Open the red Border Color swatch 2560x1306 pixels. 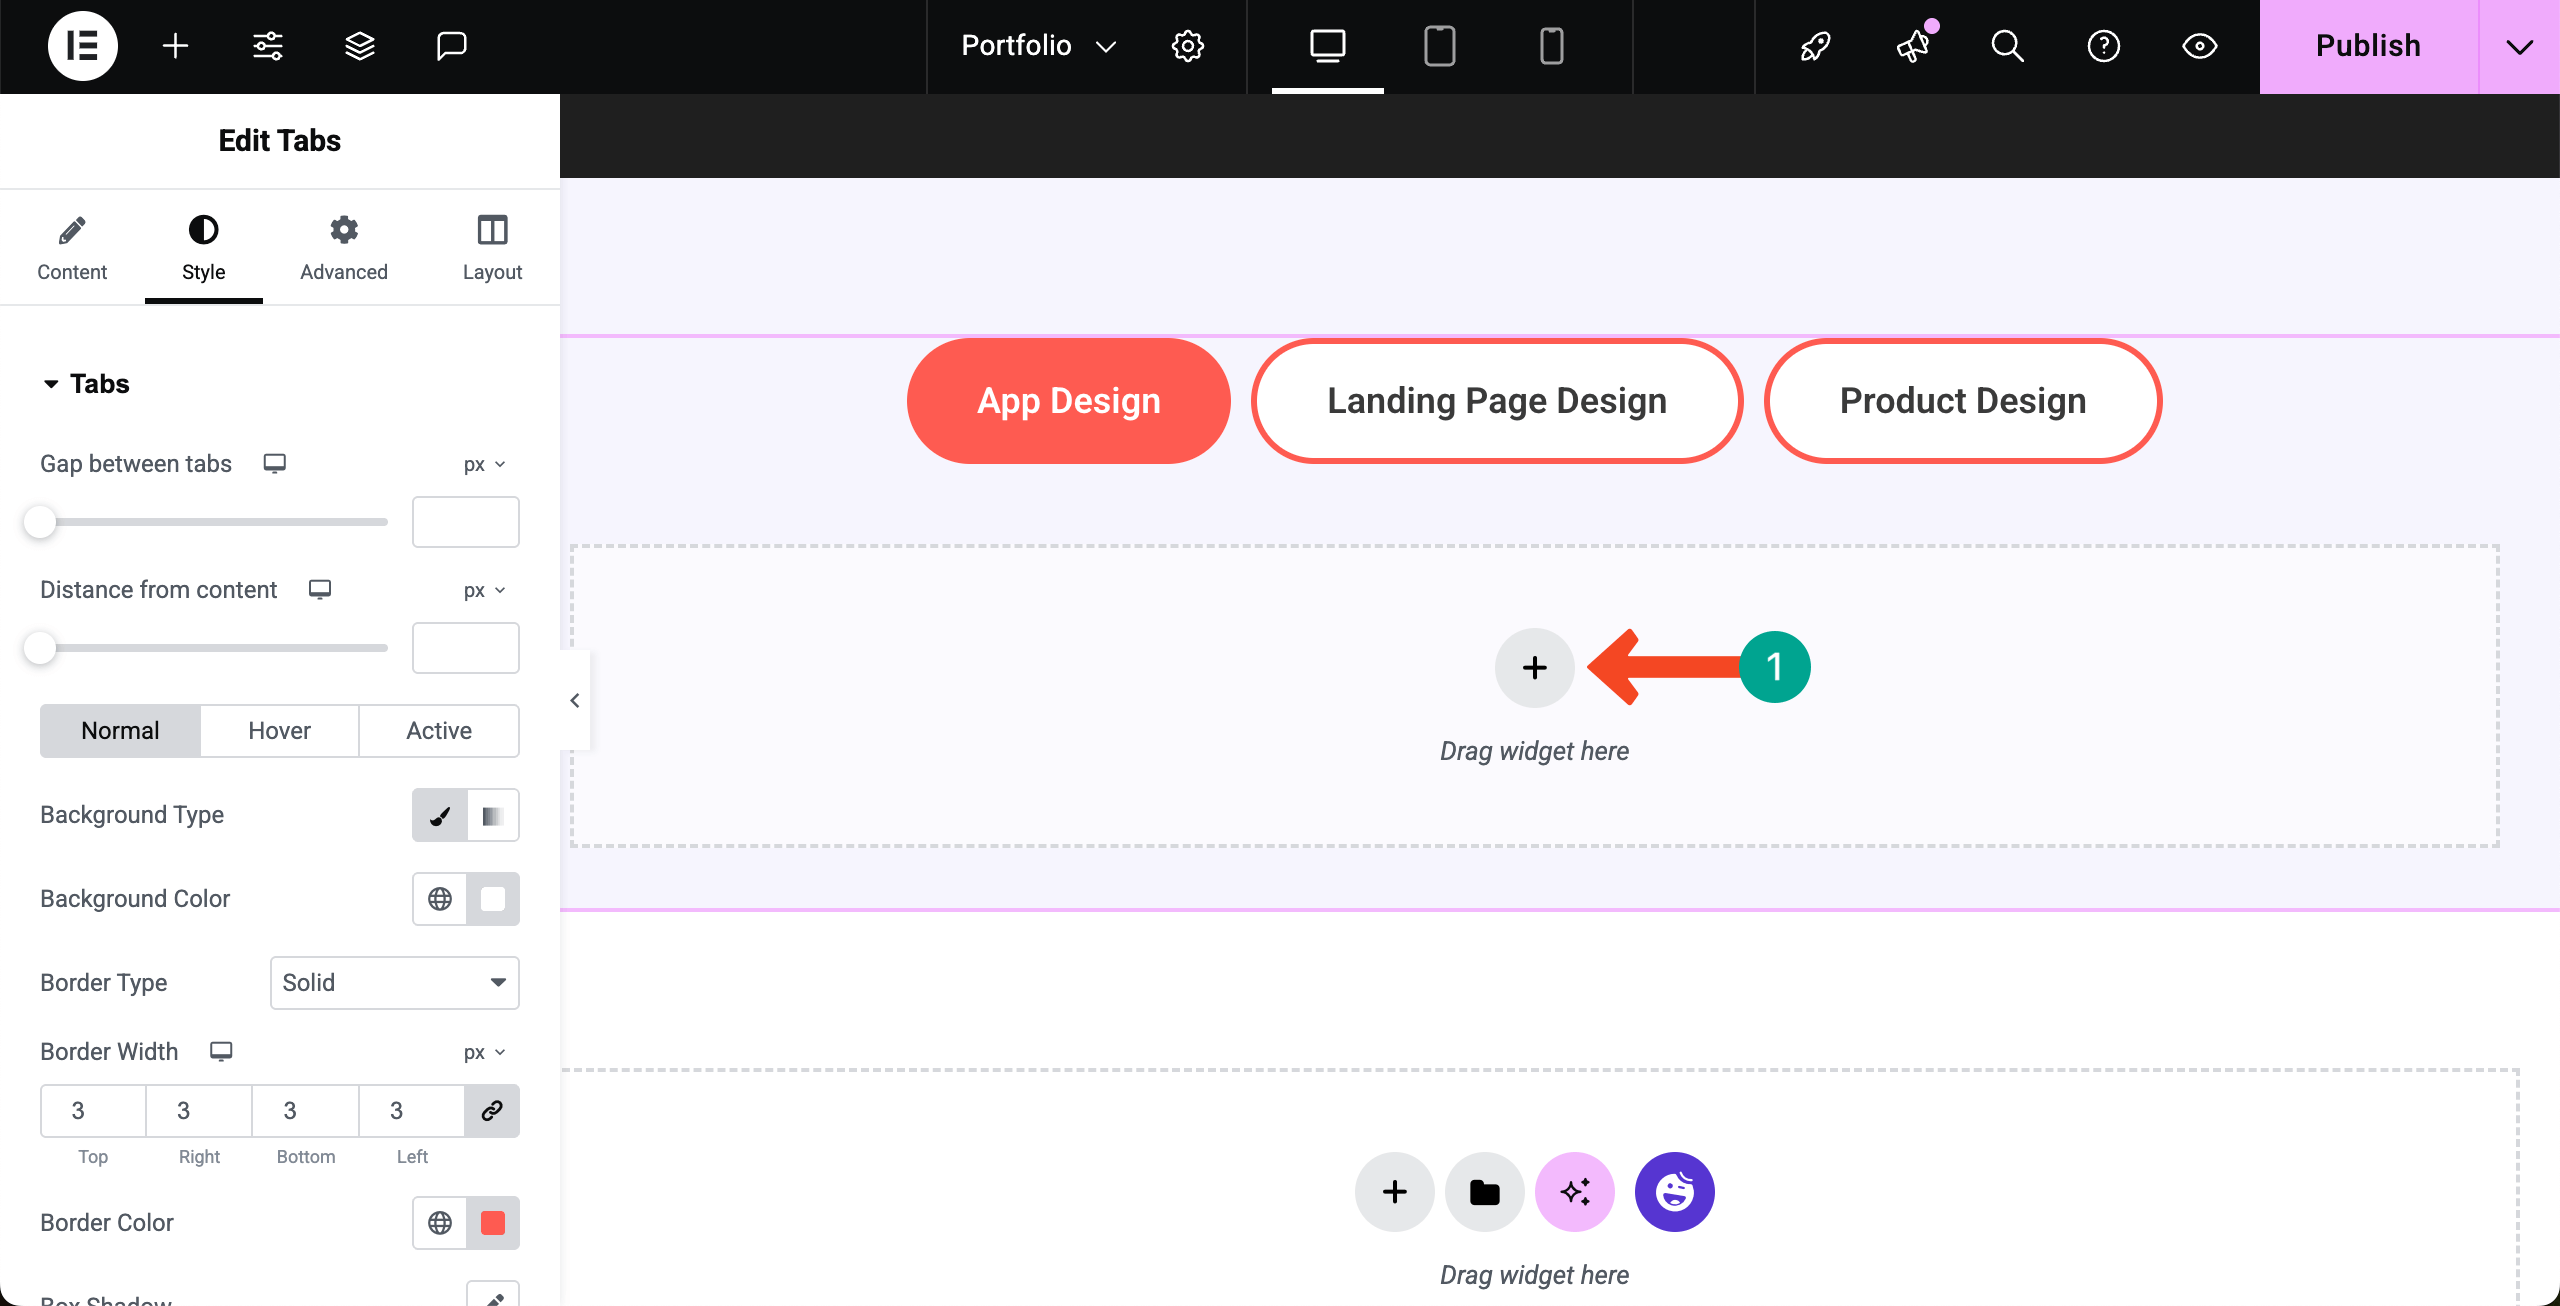coord(492,1223)
